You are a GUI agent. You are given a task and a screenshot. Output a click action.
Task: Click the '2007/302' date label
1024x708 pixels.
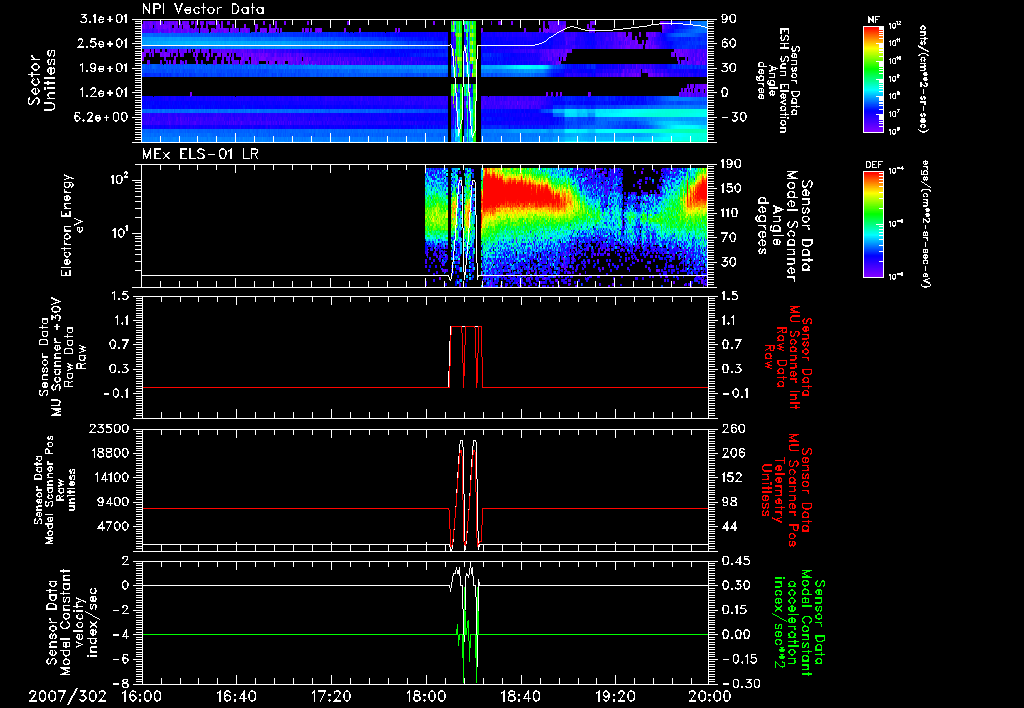(x=68, y=696)
